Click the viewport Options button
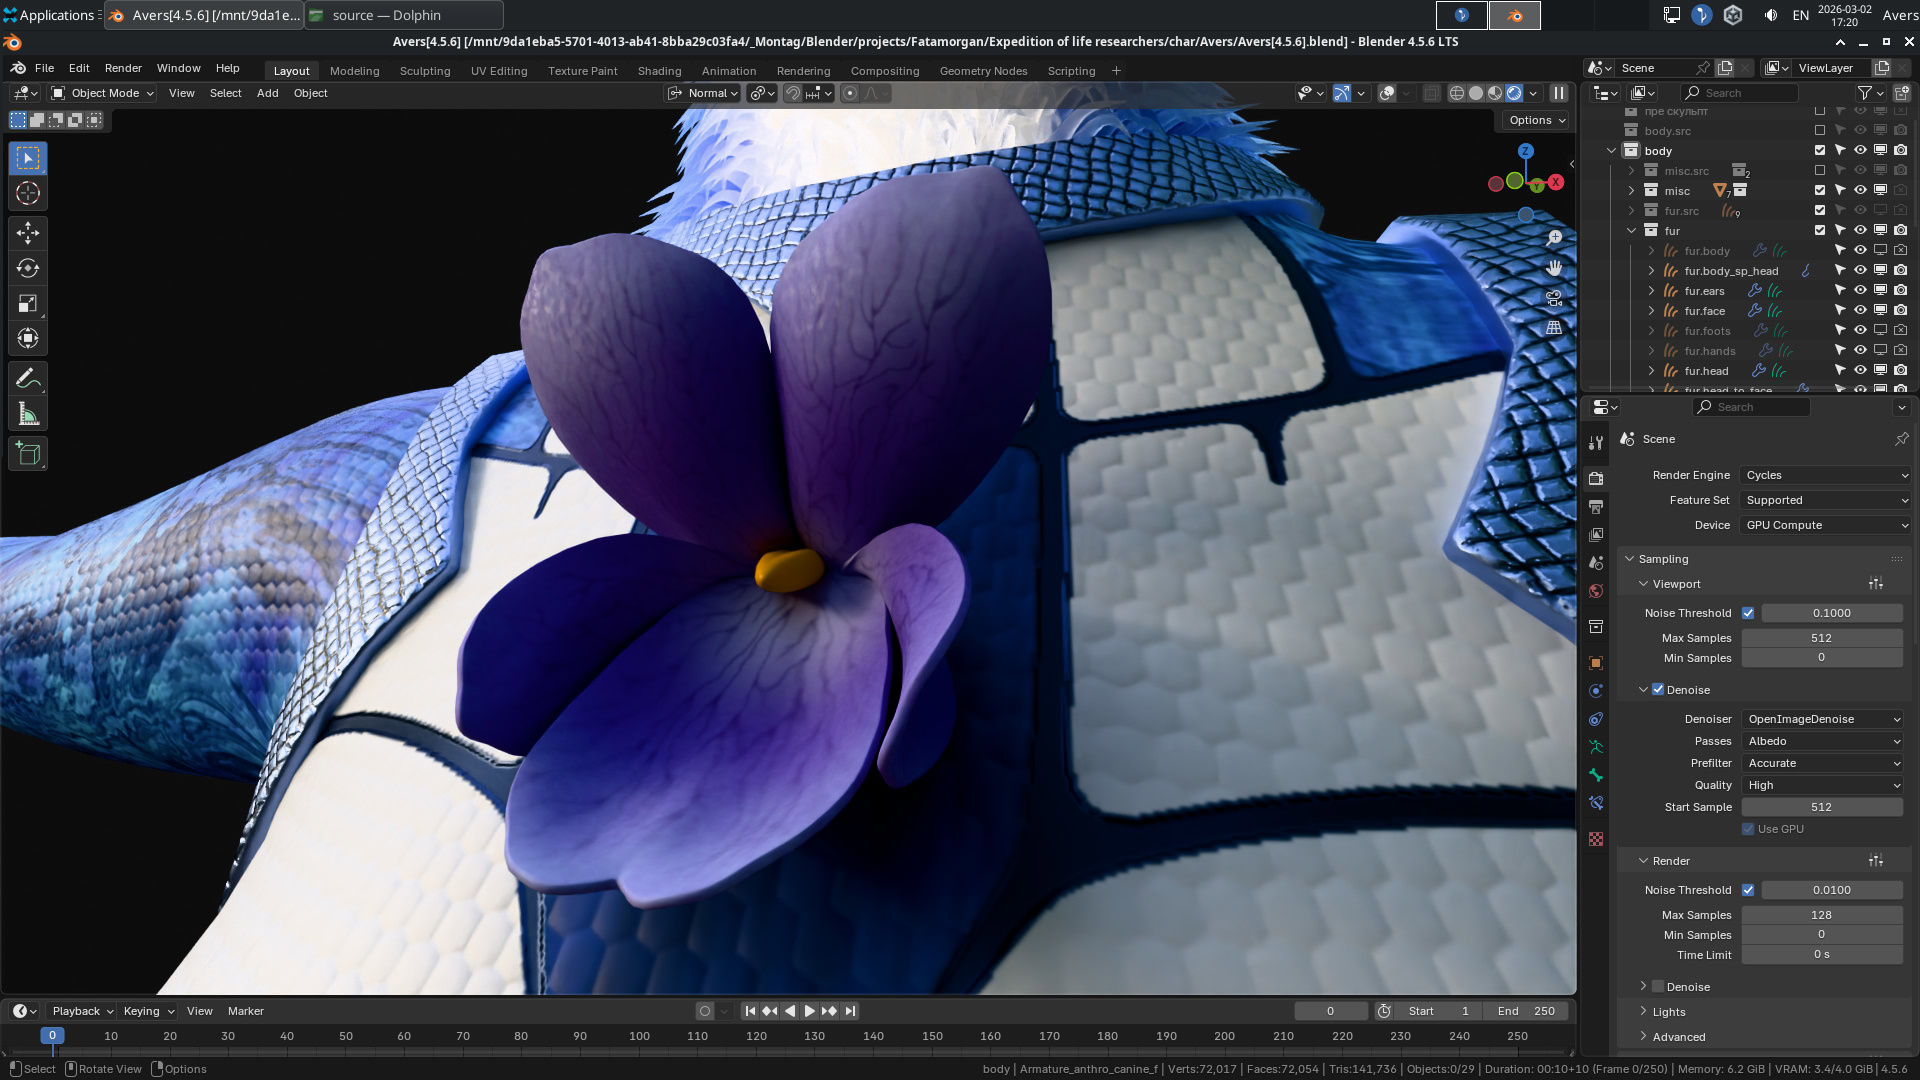The image size is (1920, 1080). pos(1537,120)
